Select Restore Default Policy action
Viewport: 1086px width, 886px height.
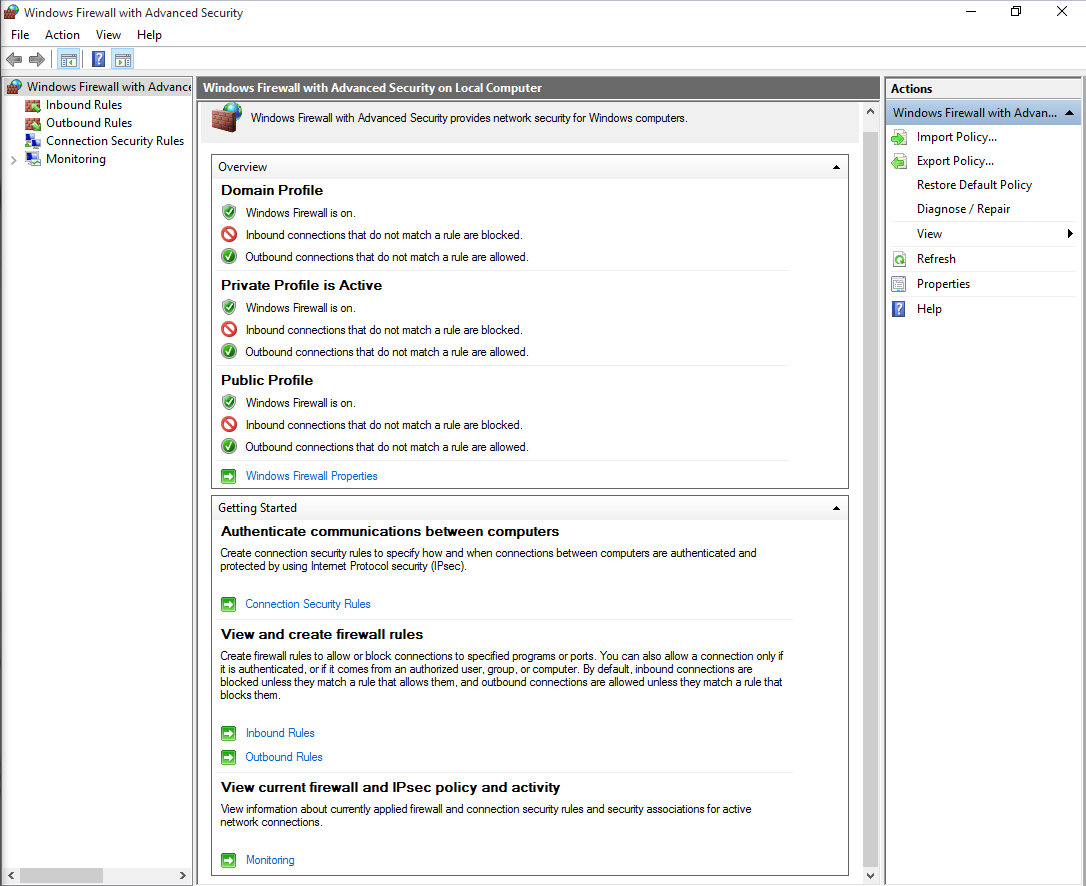point(974,185)
